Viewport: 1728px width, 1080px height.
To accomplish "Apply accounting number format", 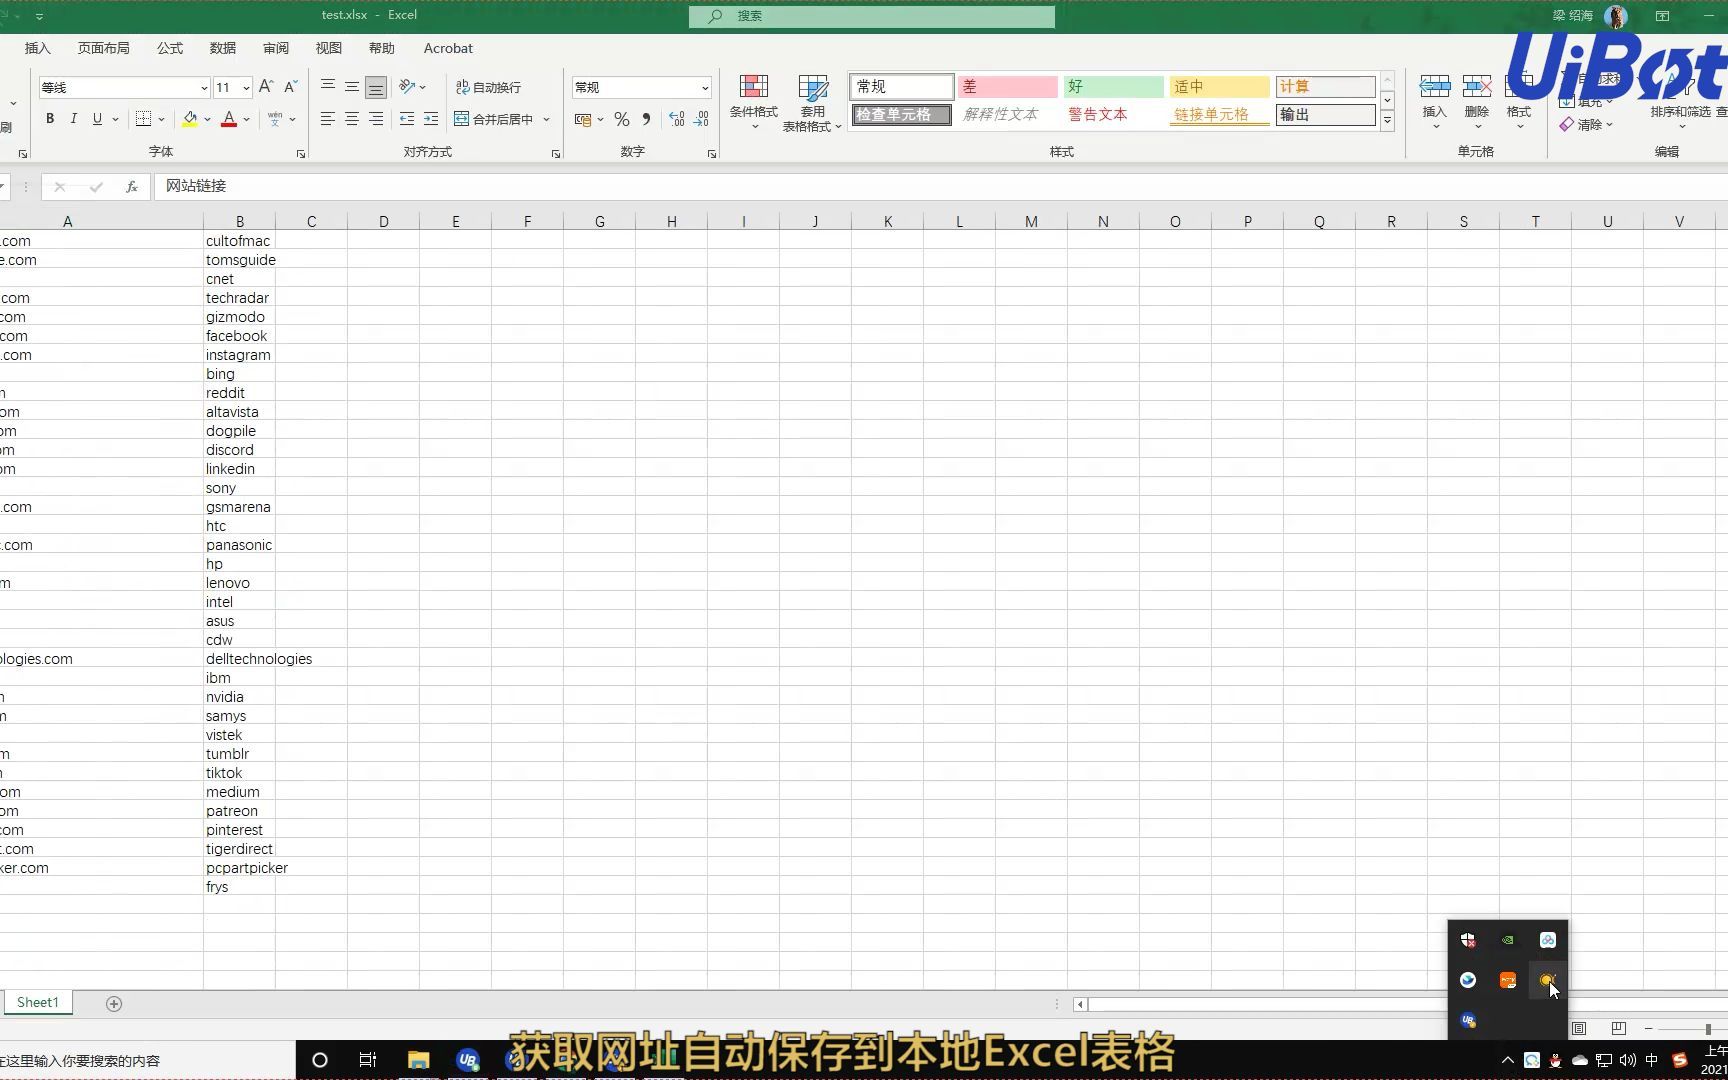I will (583, 119).
